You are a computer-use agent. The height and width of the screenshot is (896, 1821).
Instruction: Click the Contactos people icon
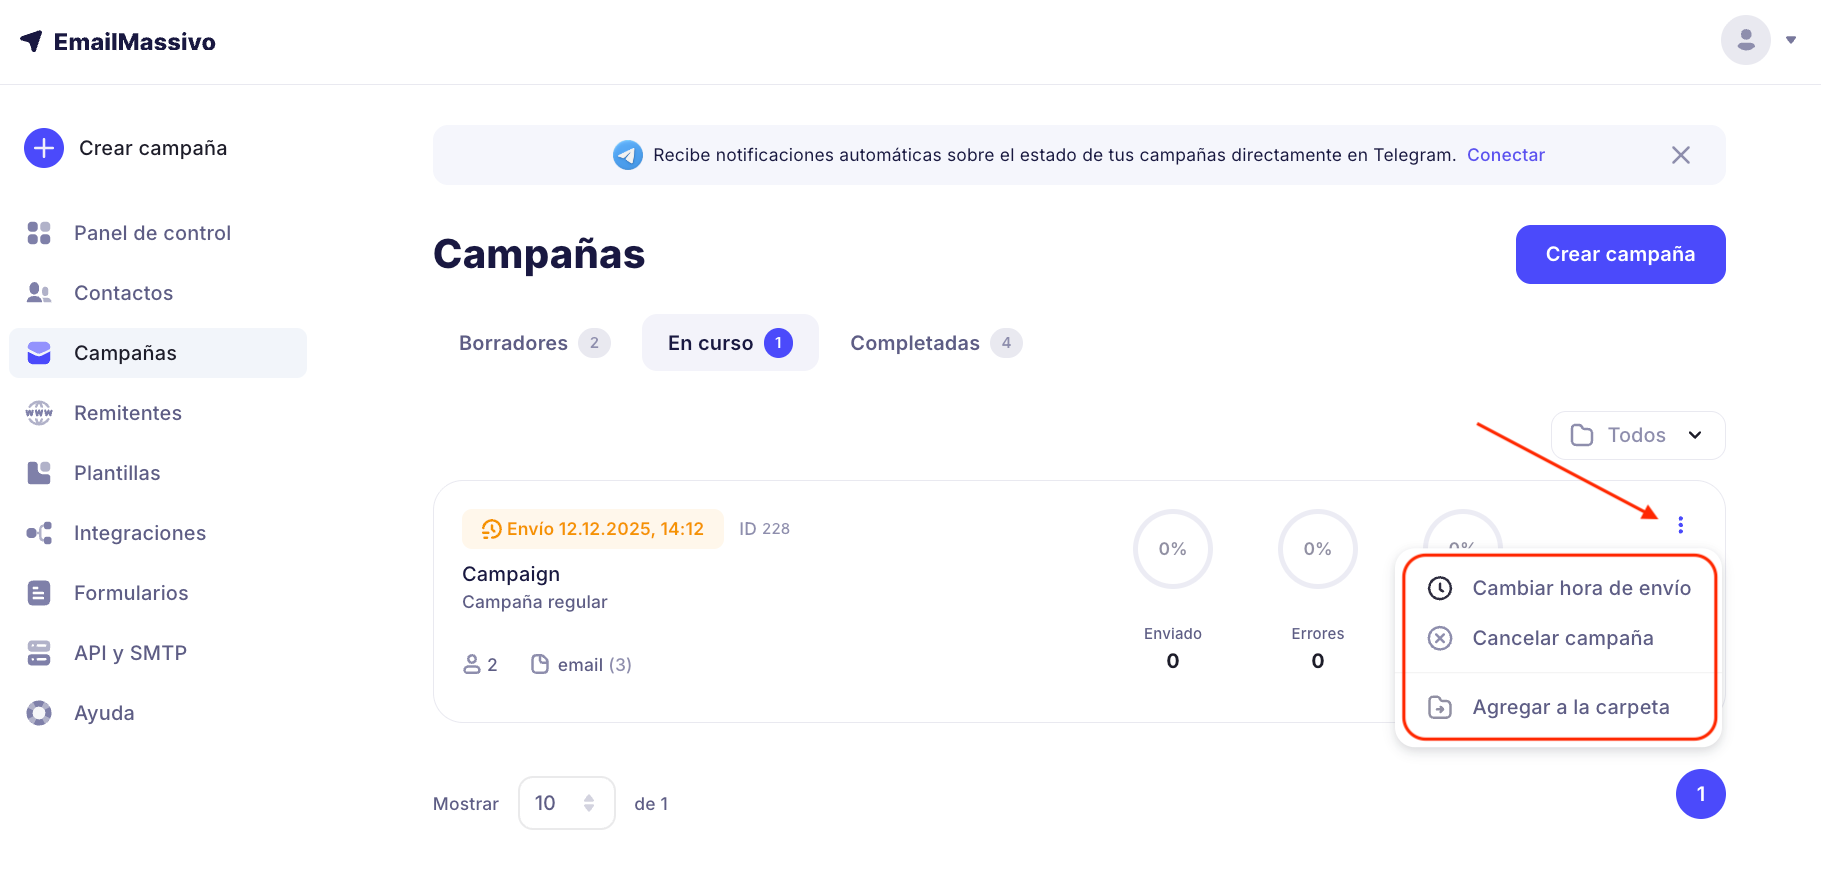coord(39,293)
